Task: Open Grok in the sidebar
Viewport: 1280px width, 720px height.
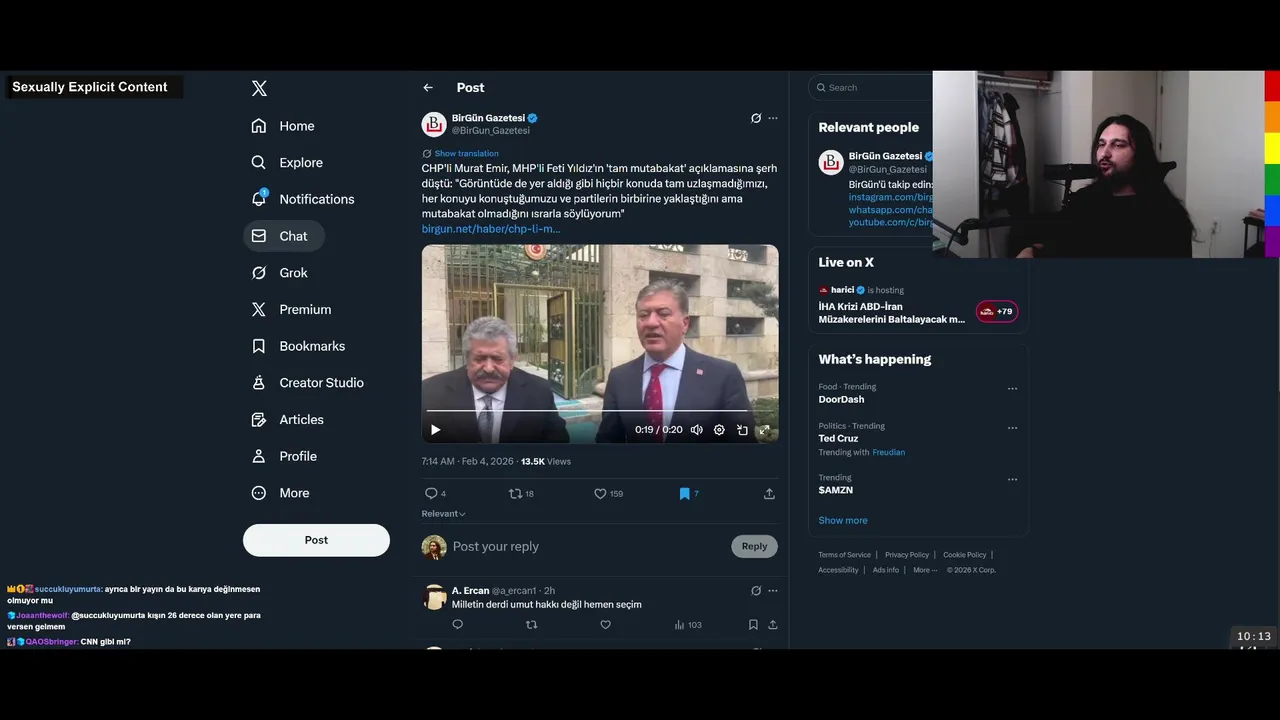Action: [280, 273]
